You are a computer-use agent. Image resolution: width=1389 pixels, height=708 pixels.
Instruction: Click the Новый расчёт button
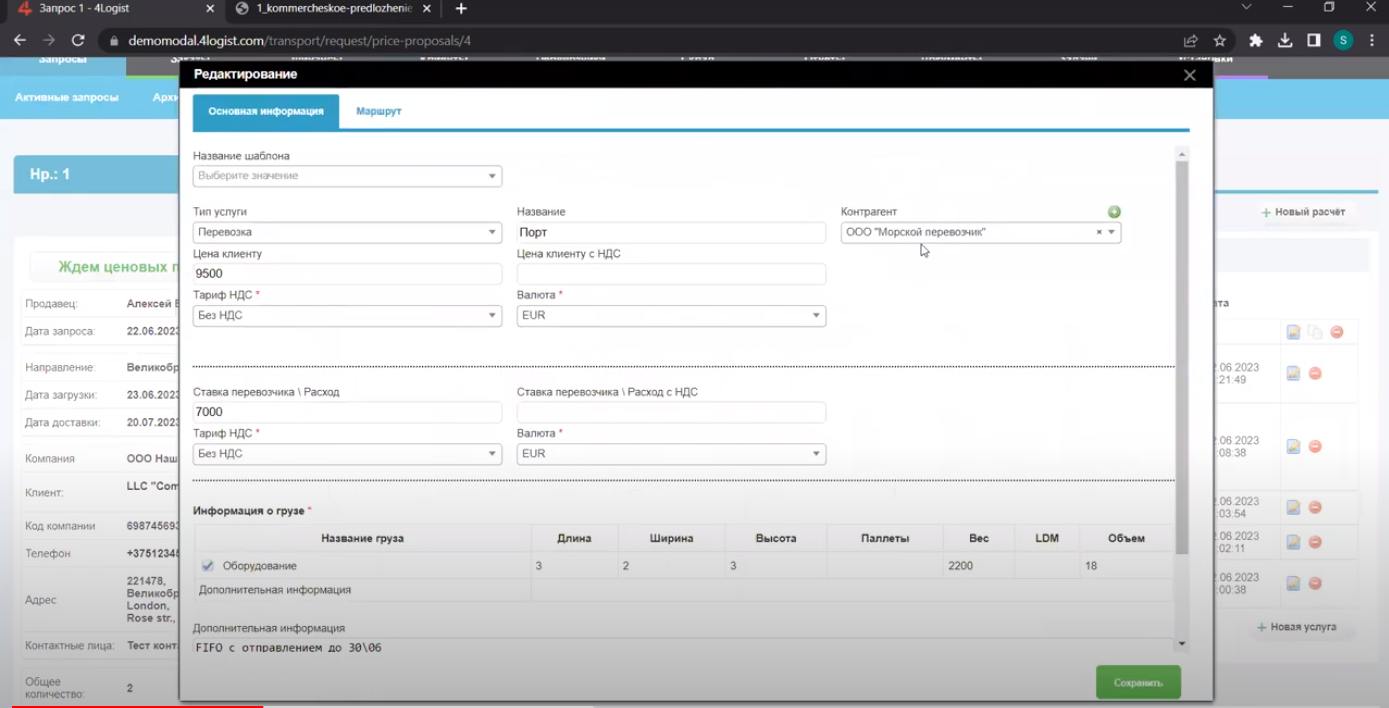(x=1303, y=212)
